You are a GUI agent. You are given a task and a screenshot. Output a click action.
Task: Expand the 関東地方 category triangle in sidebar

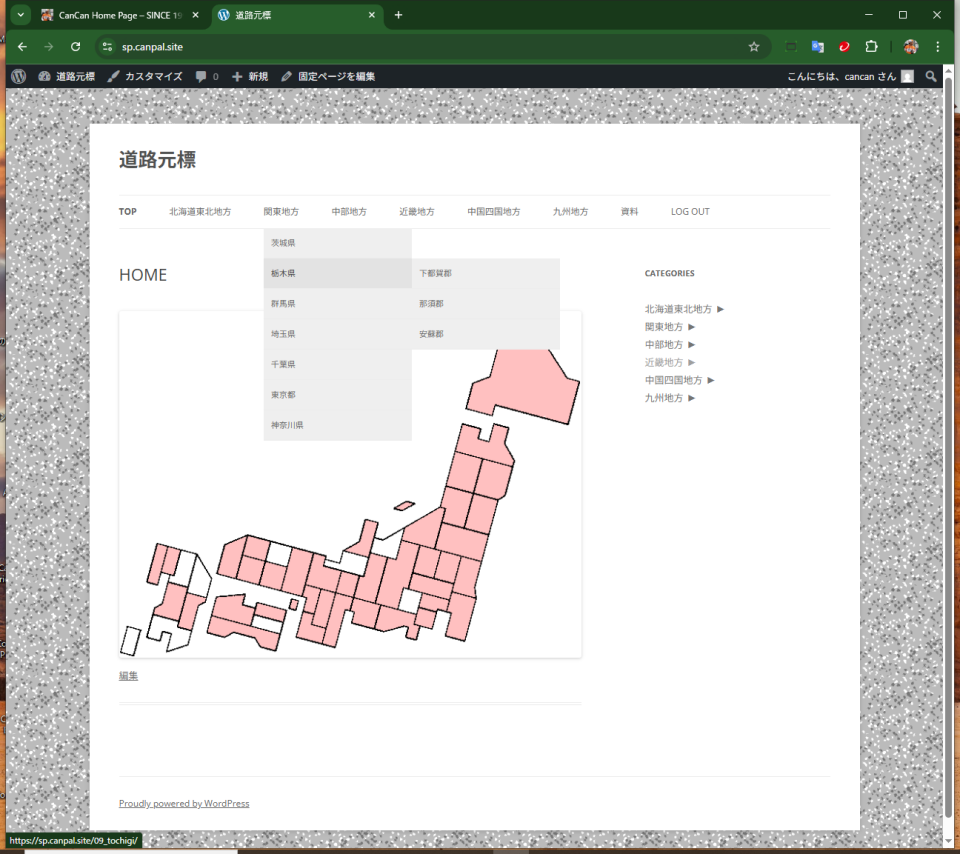click(692, 327)
